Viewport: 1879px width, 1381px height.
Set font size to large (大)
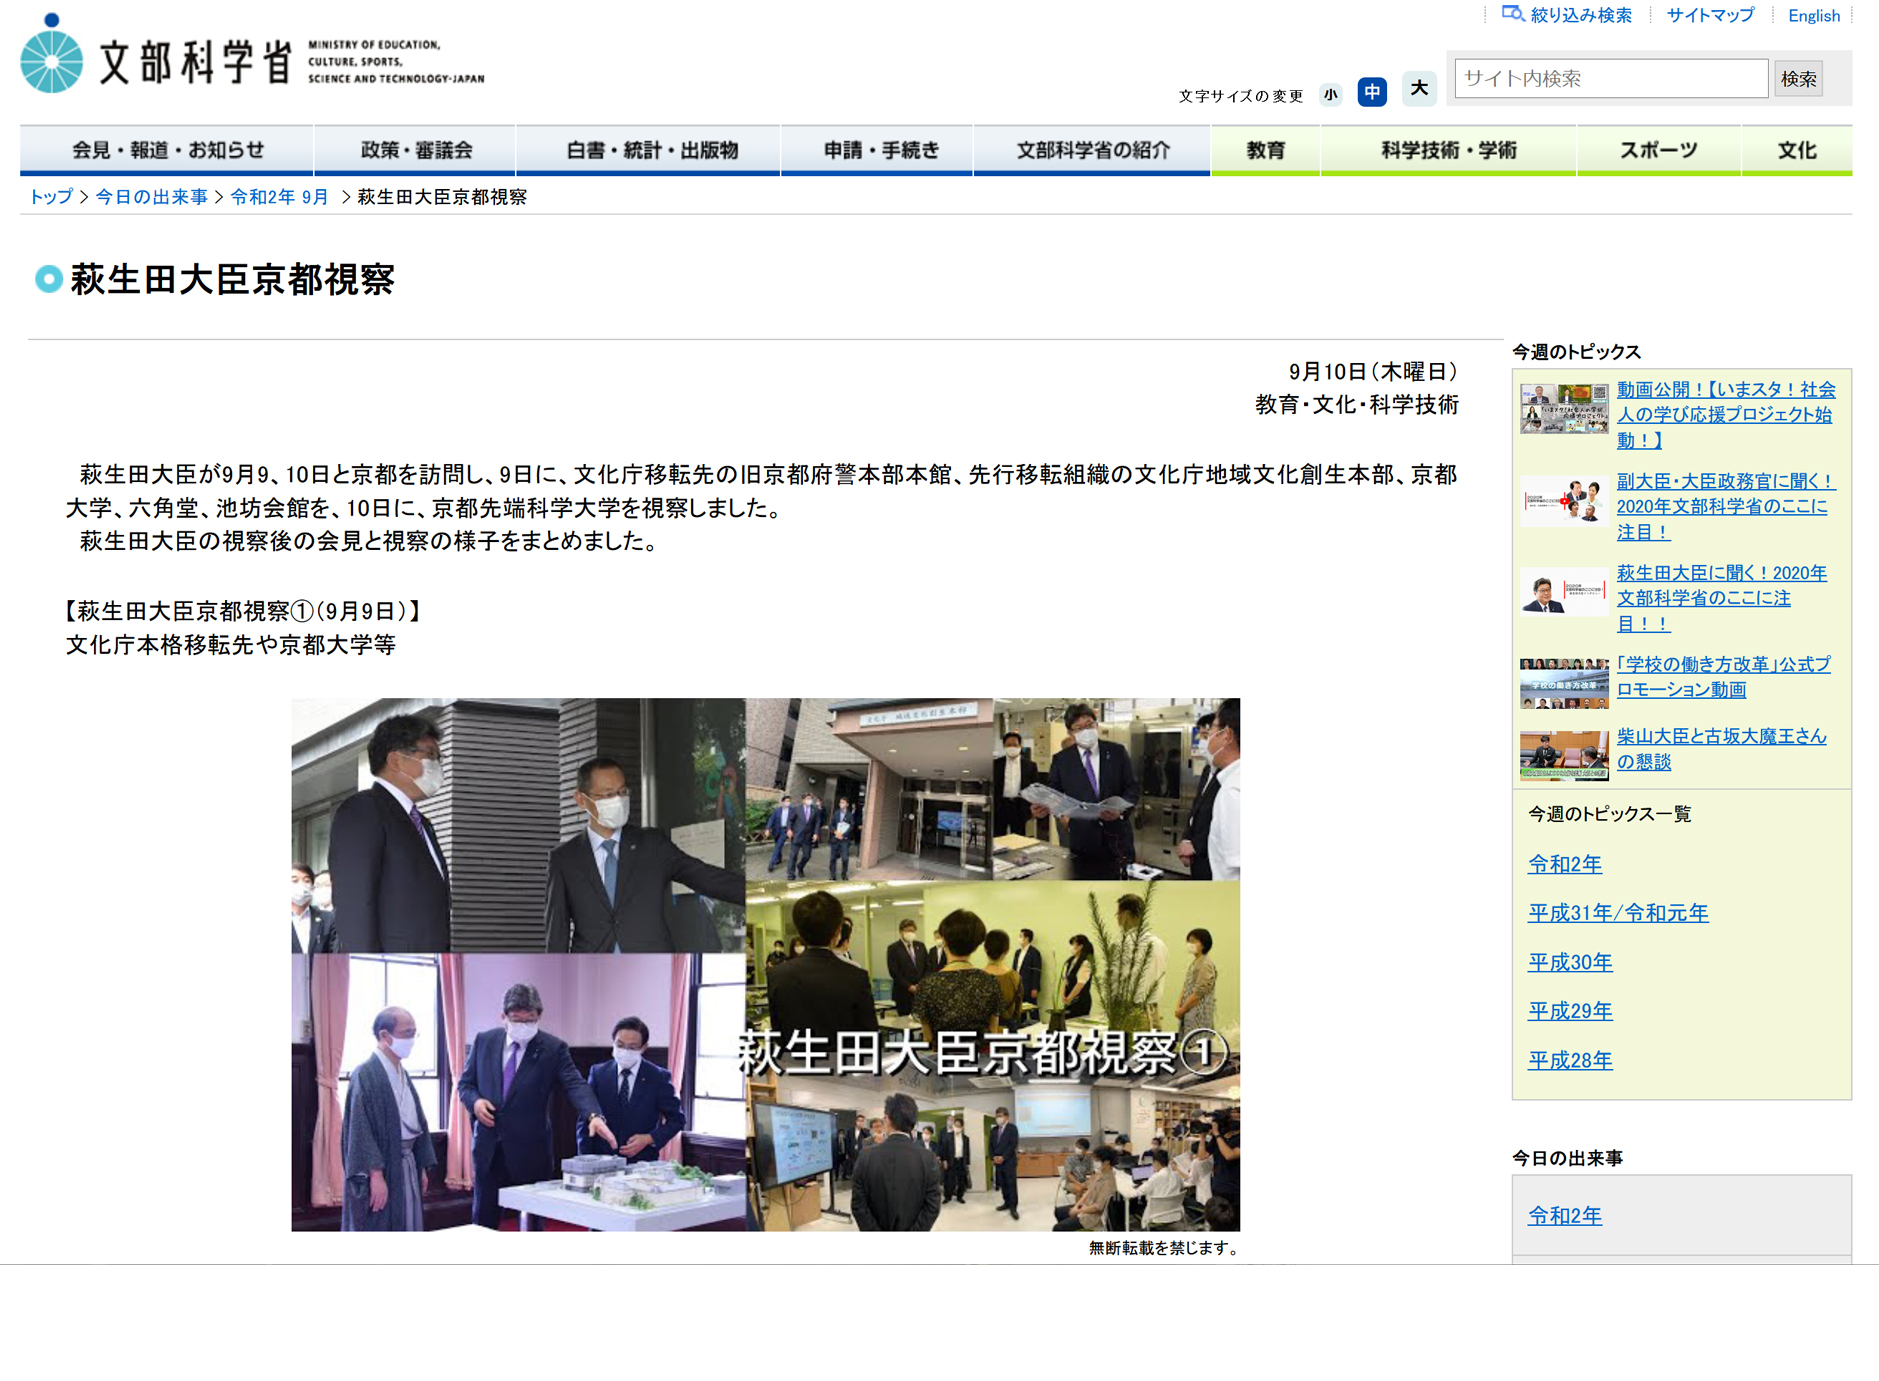click(x=1418, y=89)
